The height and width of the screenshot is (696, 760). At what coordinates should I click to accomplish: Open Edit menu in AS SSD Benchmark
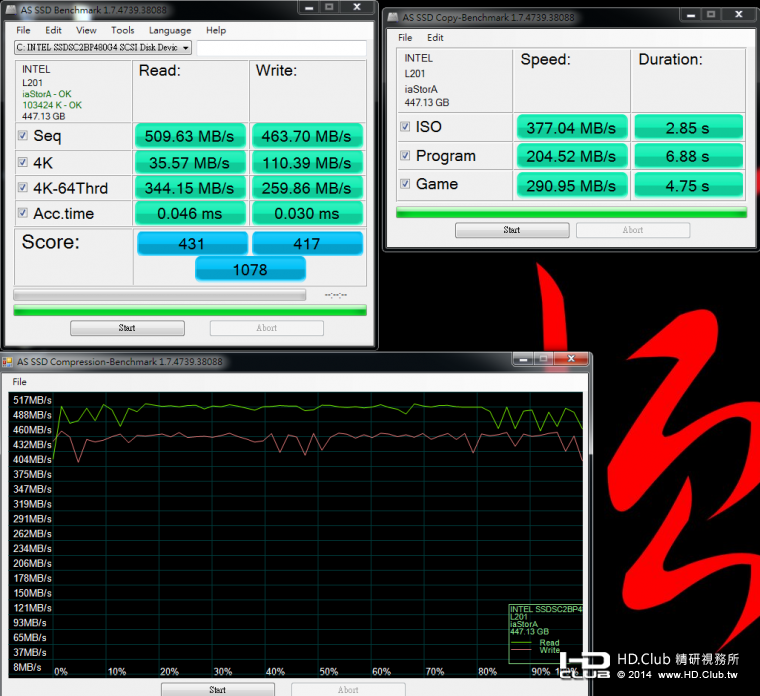click(53, 30)
